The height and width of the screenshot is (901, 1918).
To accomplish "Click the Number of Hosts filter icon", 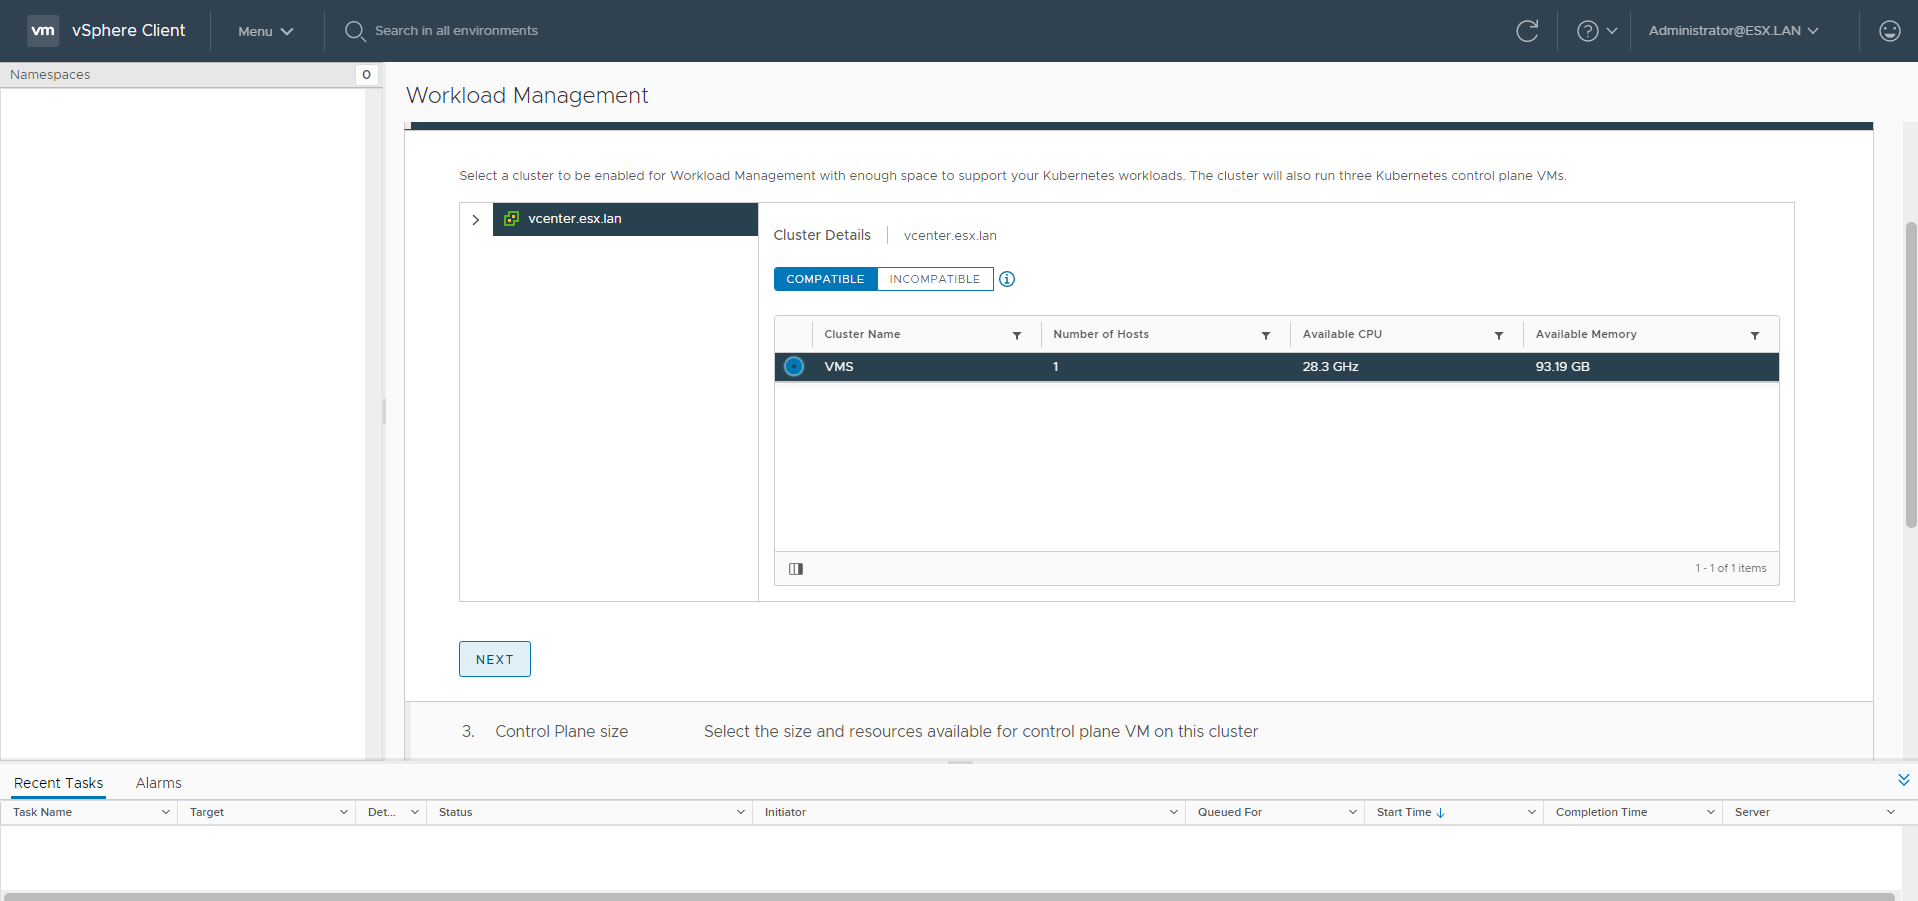I will (x=1266, y=335).
